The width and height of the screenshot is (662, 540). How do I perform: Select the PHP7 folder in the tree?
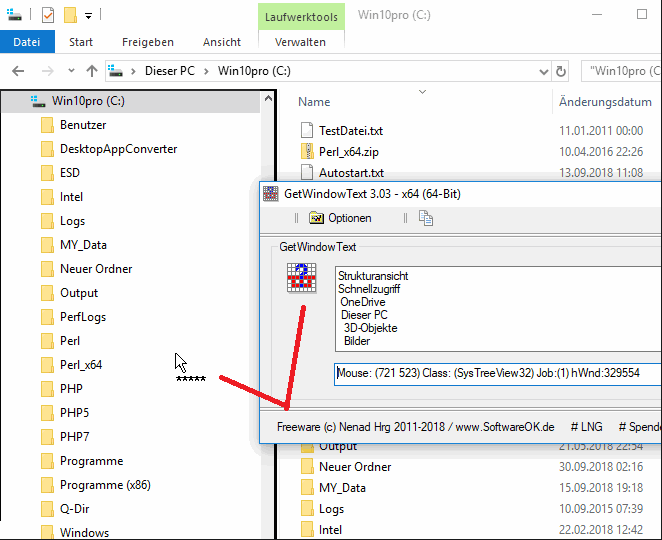click(x=74, y=437)
